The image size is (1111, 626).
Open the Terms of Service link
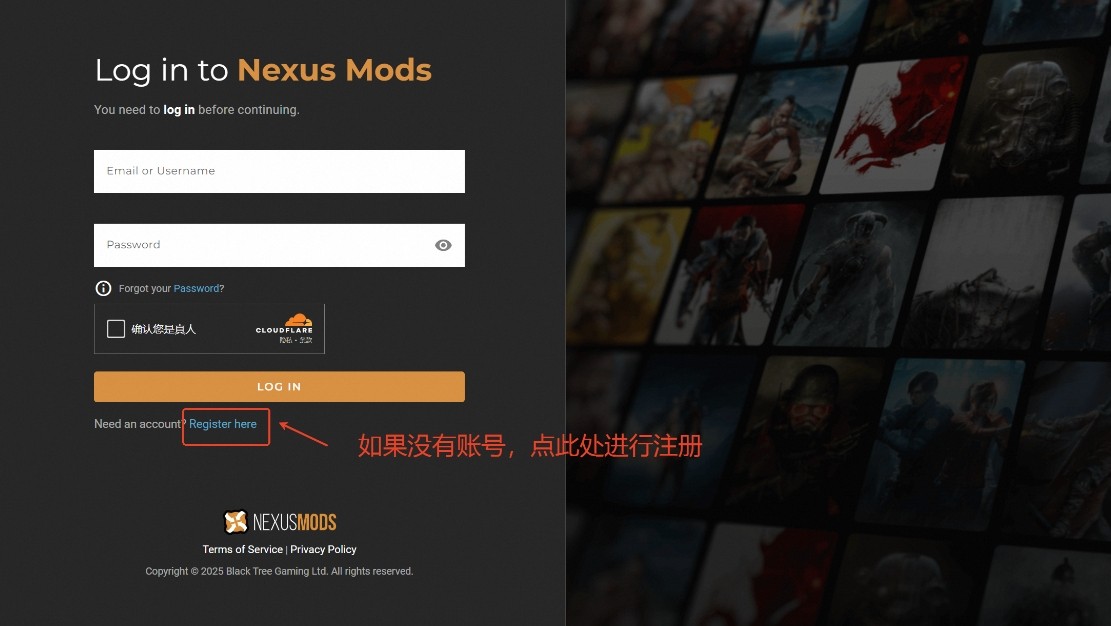pyautogui.click(x=242, y=549)
